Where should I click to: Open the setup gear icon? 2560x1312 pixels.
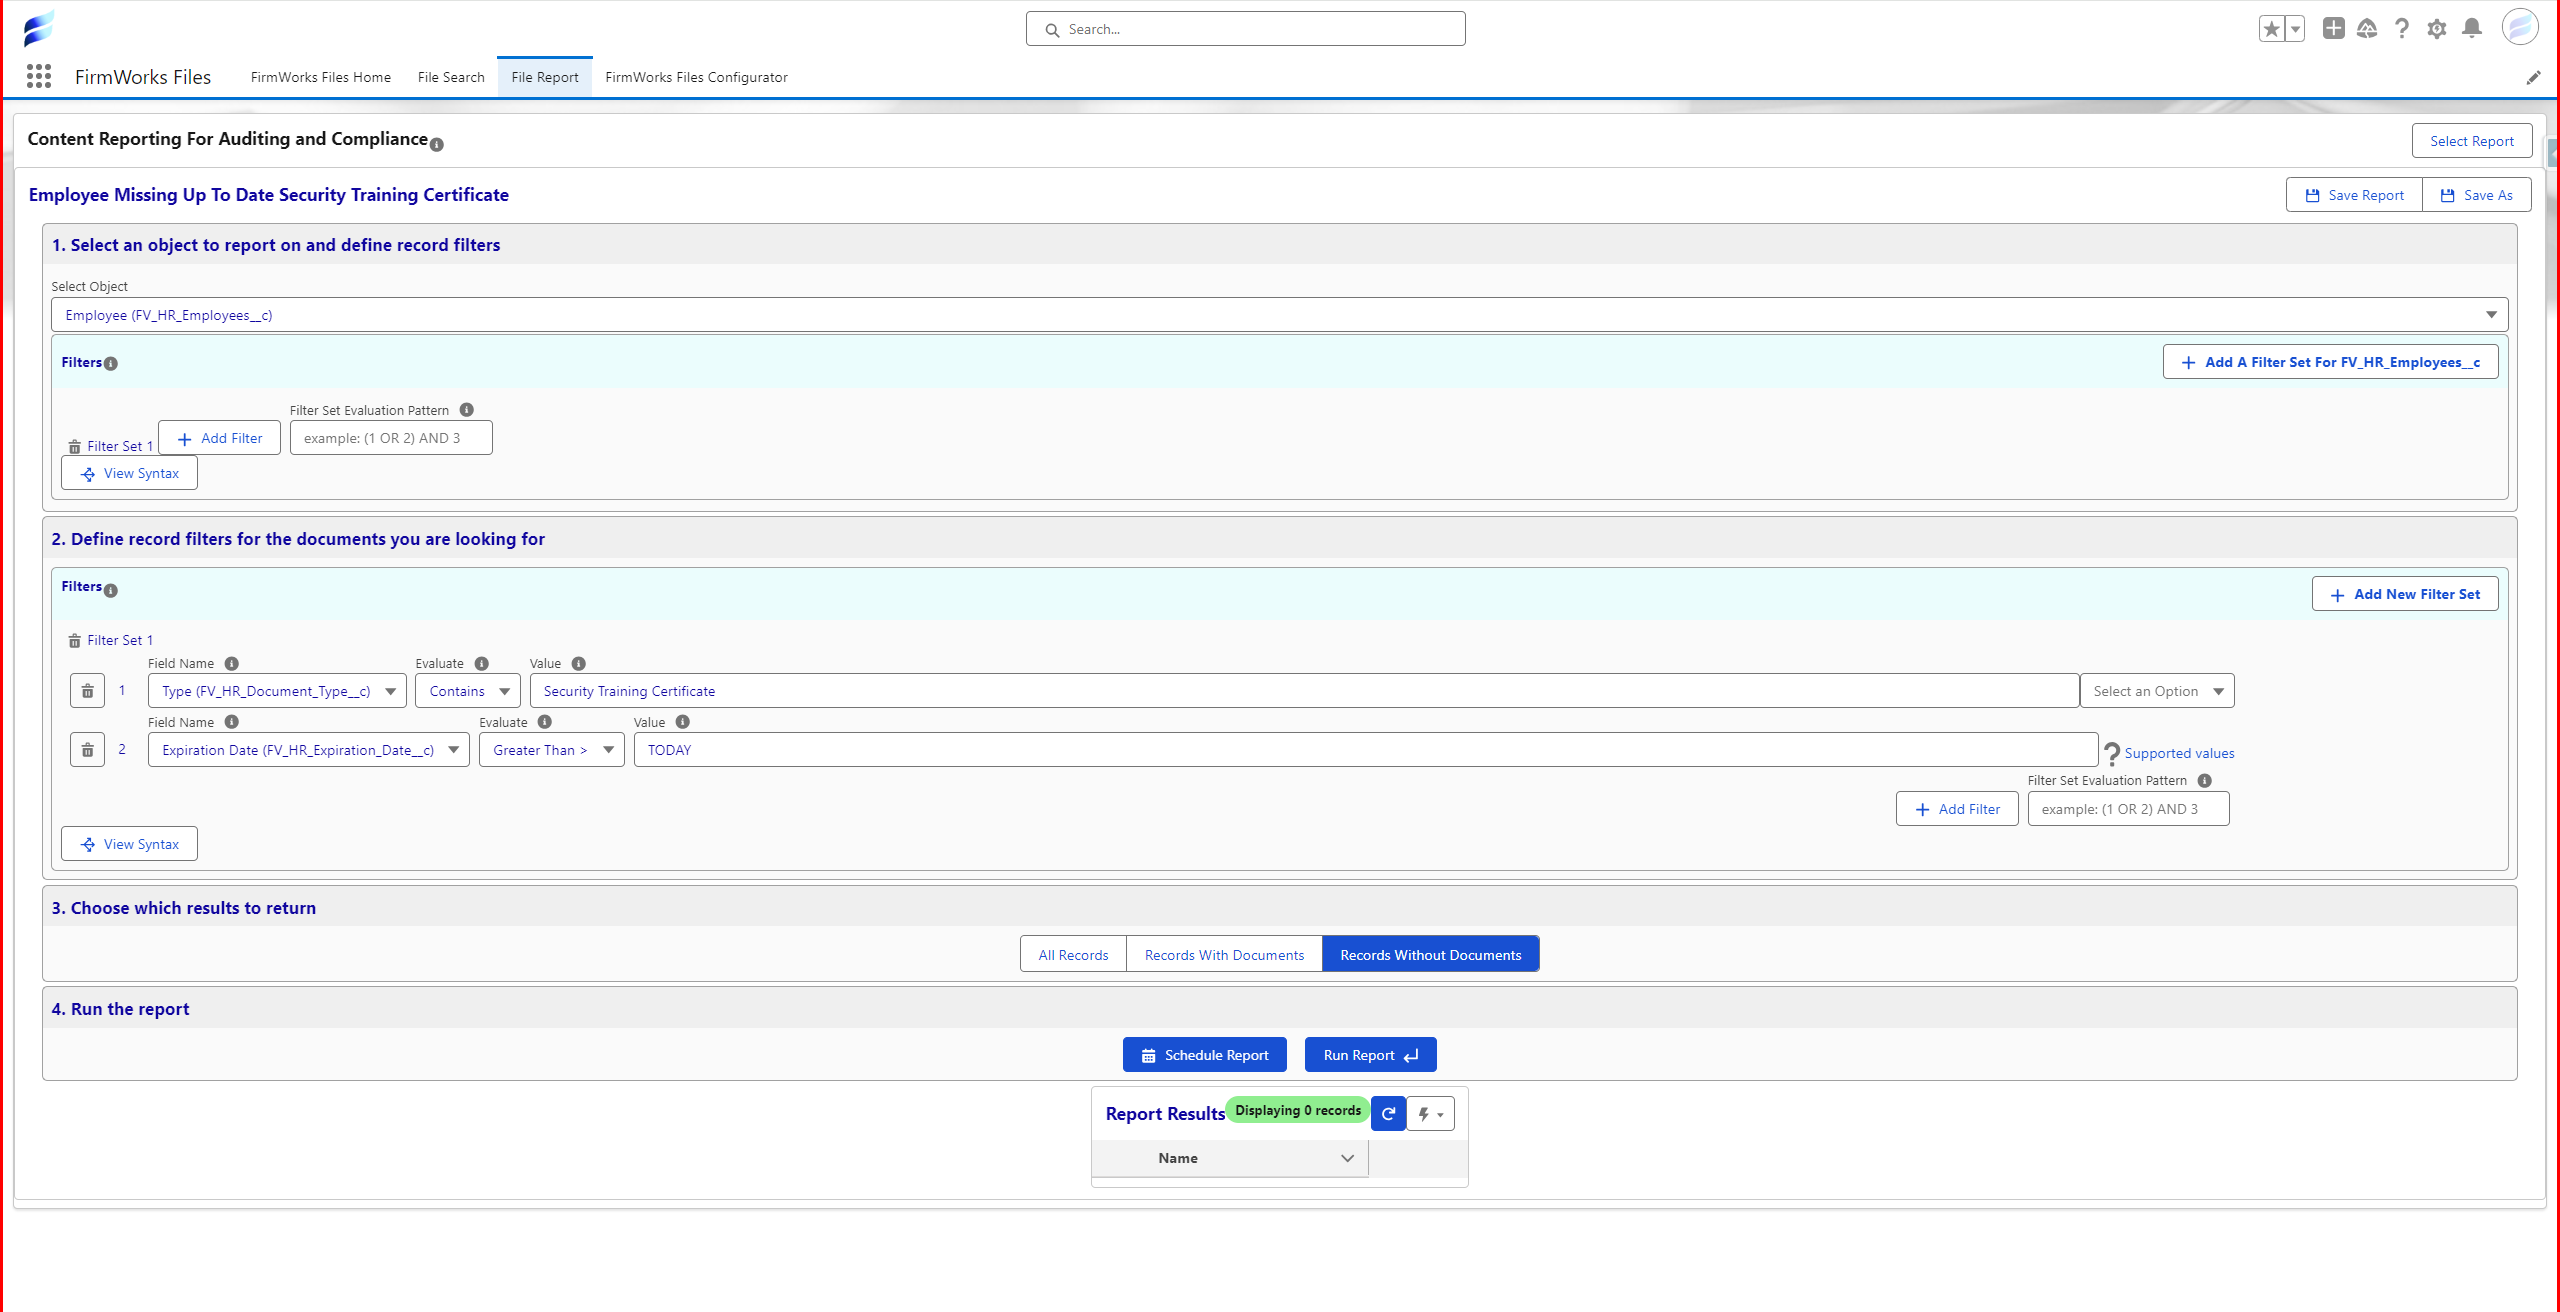tap(2436, 28)
